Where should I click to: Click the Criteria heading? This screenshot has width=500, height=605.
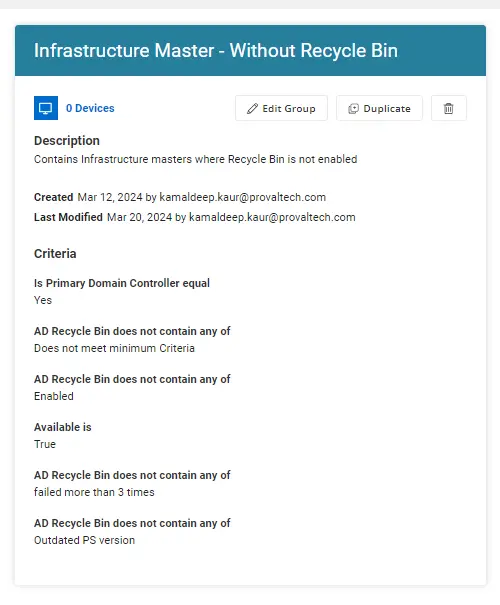[x=55, y=253]
